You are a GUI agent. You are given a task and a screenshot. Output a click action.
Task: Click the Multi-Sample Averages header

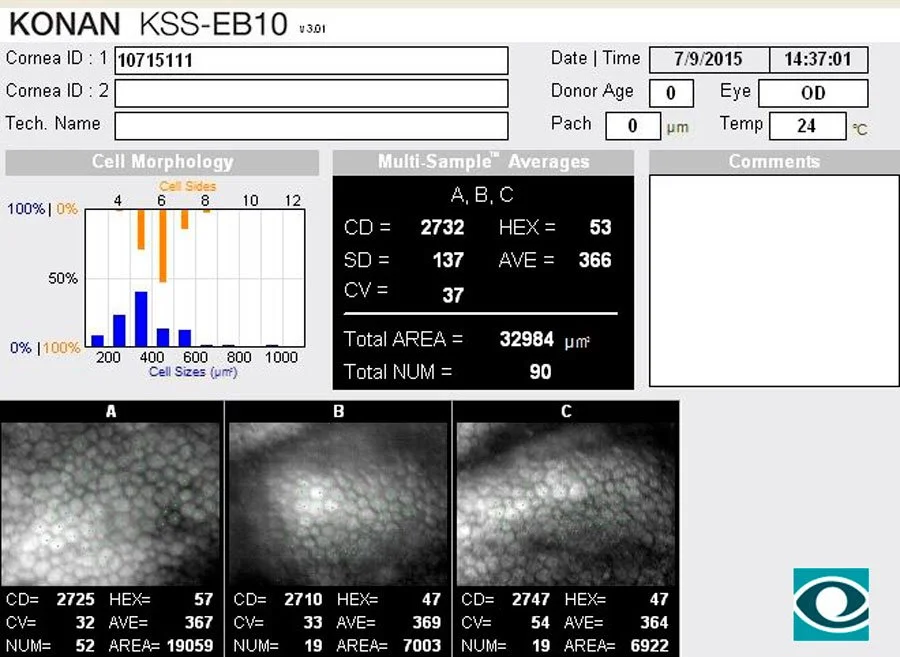(x=483, y=162)
